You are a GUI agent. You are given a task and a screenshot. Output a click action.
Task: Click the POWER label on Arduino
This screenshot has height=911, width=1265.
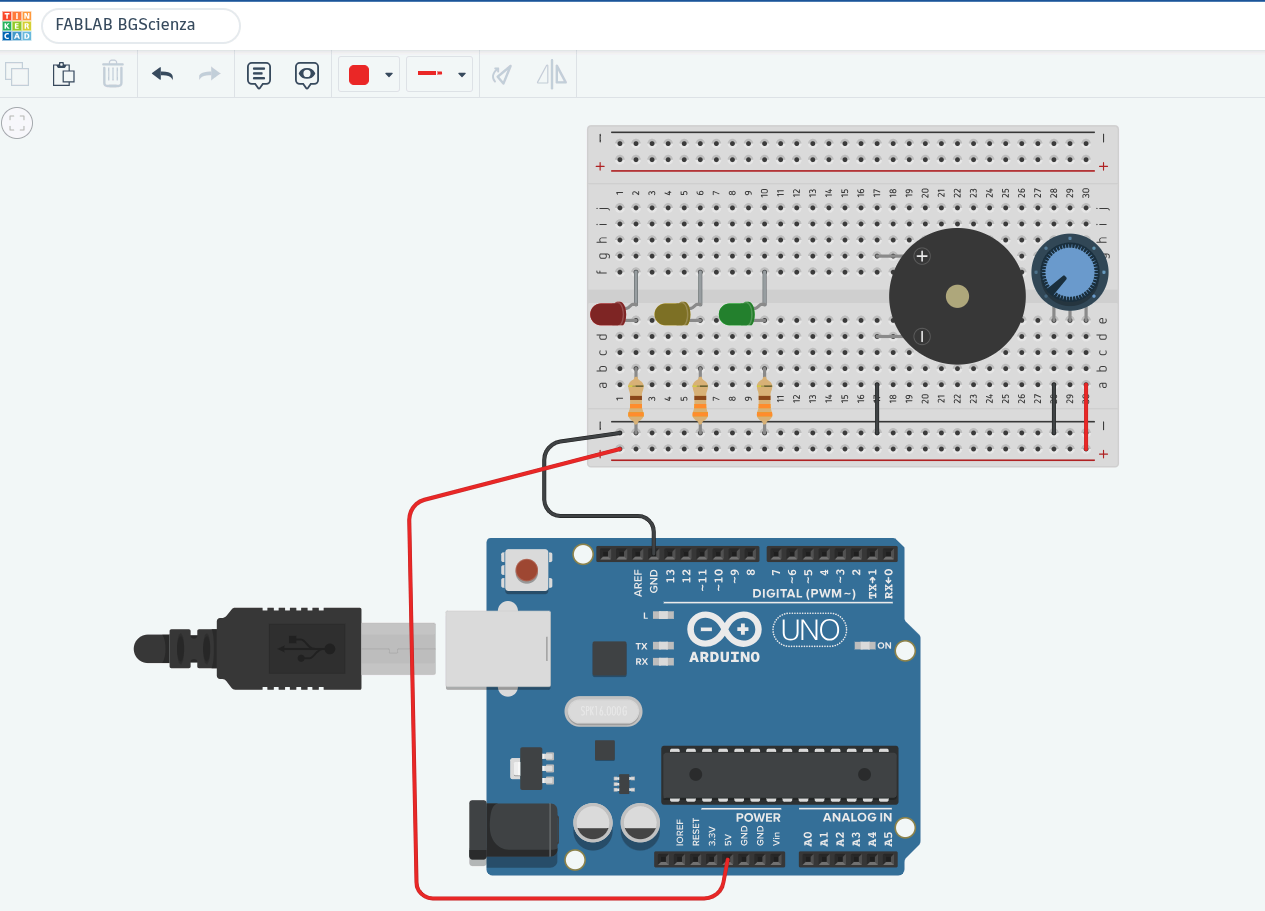[758, 817]
